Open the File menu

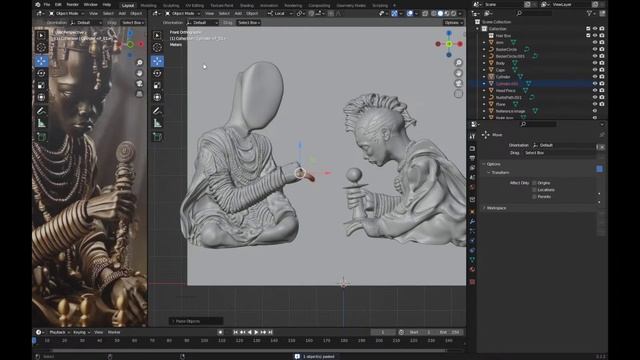pos(47,4)
